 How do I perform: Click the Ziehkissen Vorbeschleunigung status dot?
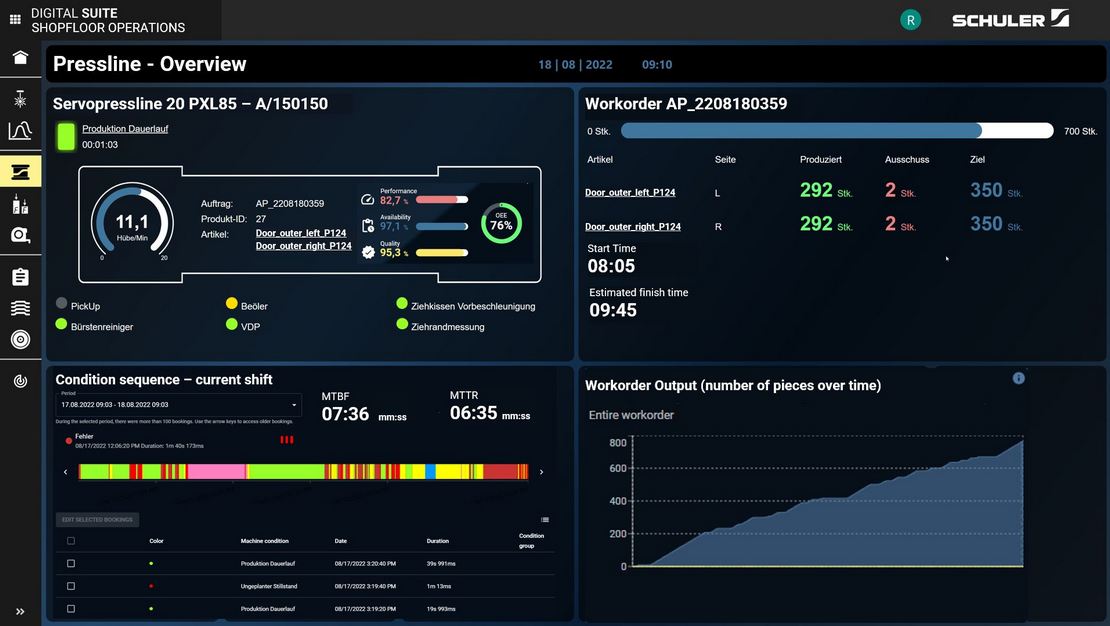point(402,303)
